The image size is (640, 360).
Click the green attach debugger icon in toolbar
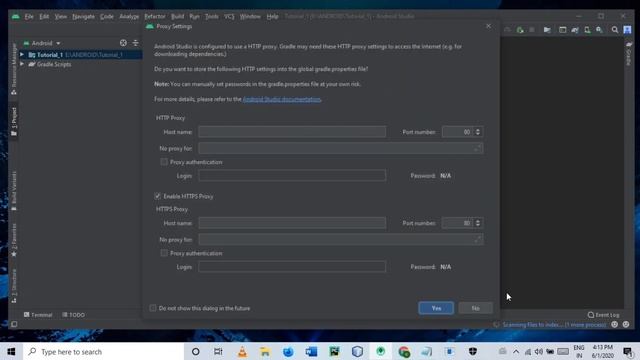tap(520, 30)
